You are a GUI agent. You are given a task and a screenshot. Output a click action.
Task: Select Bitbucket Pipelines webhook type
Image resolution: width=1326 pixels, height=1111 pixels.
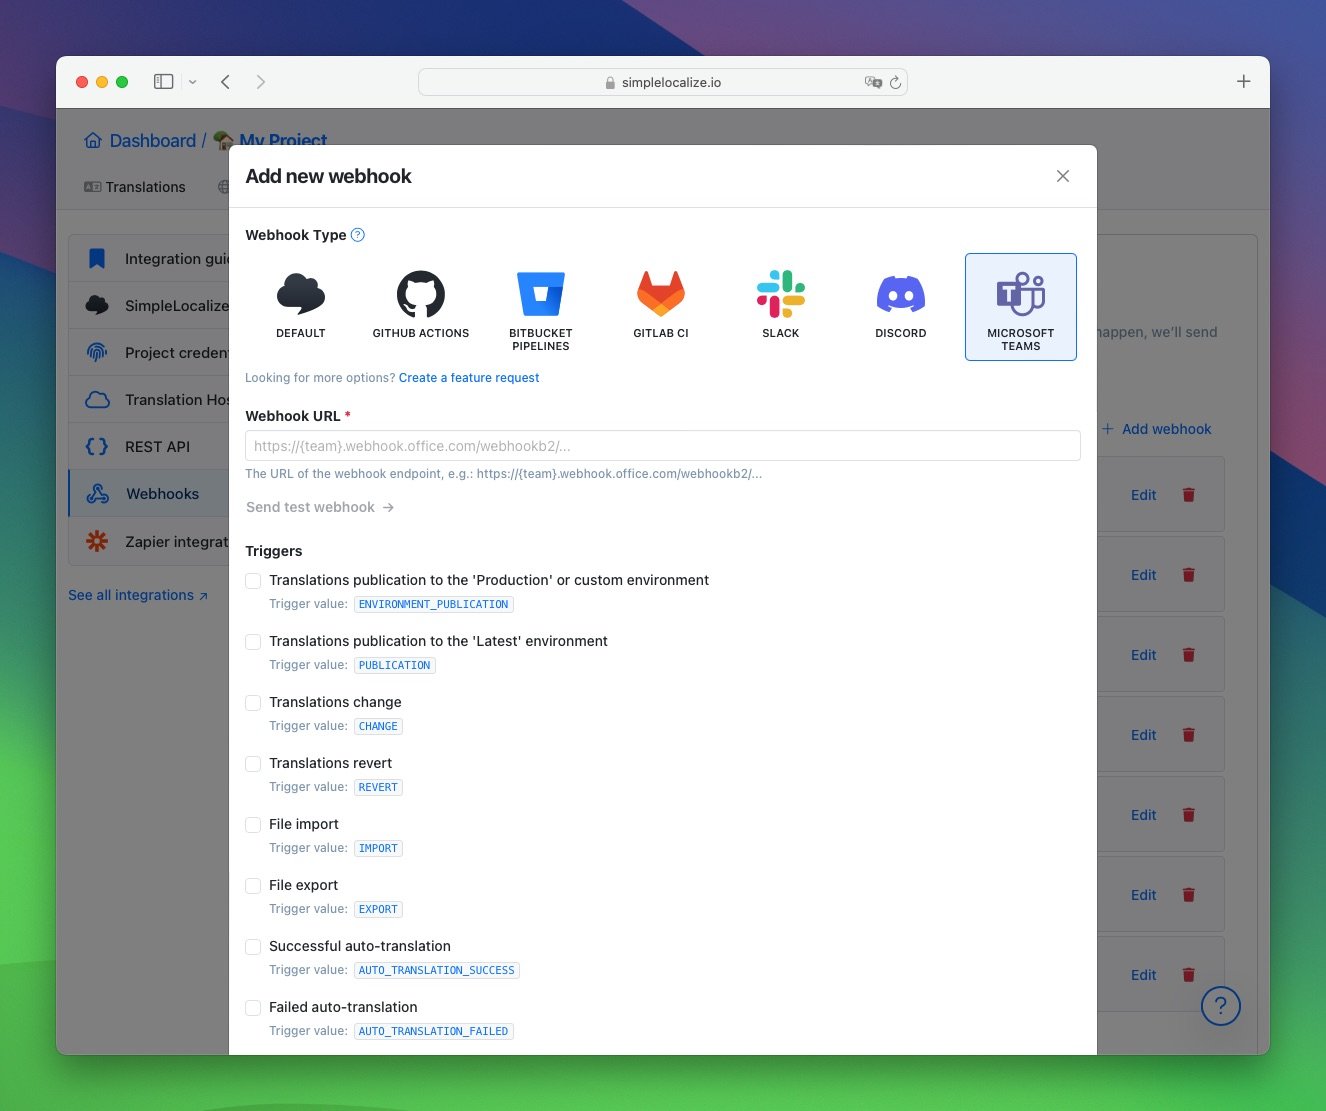point(541,306)
